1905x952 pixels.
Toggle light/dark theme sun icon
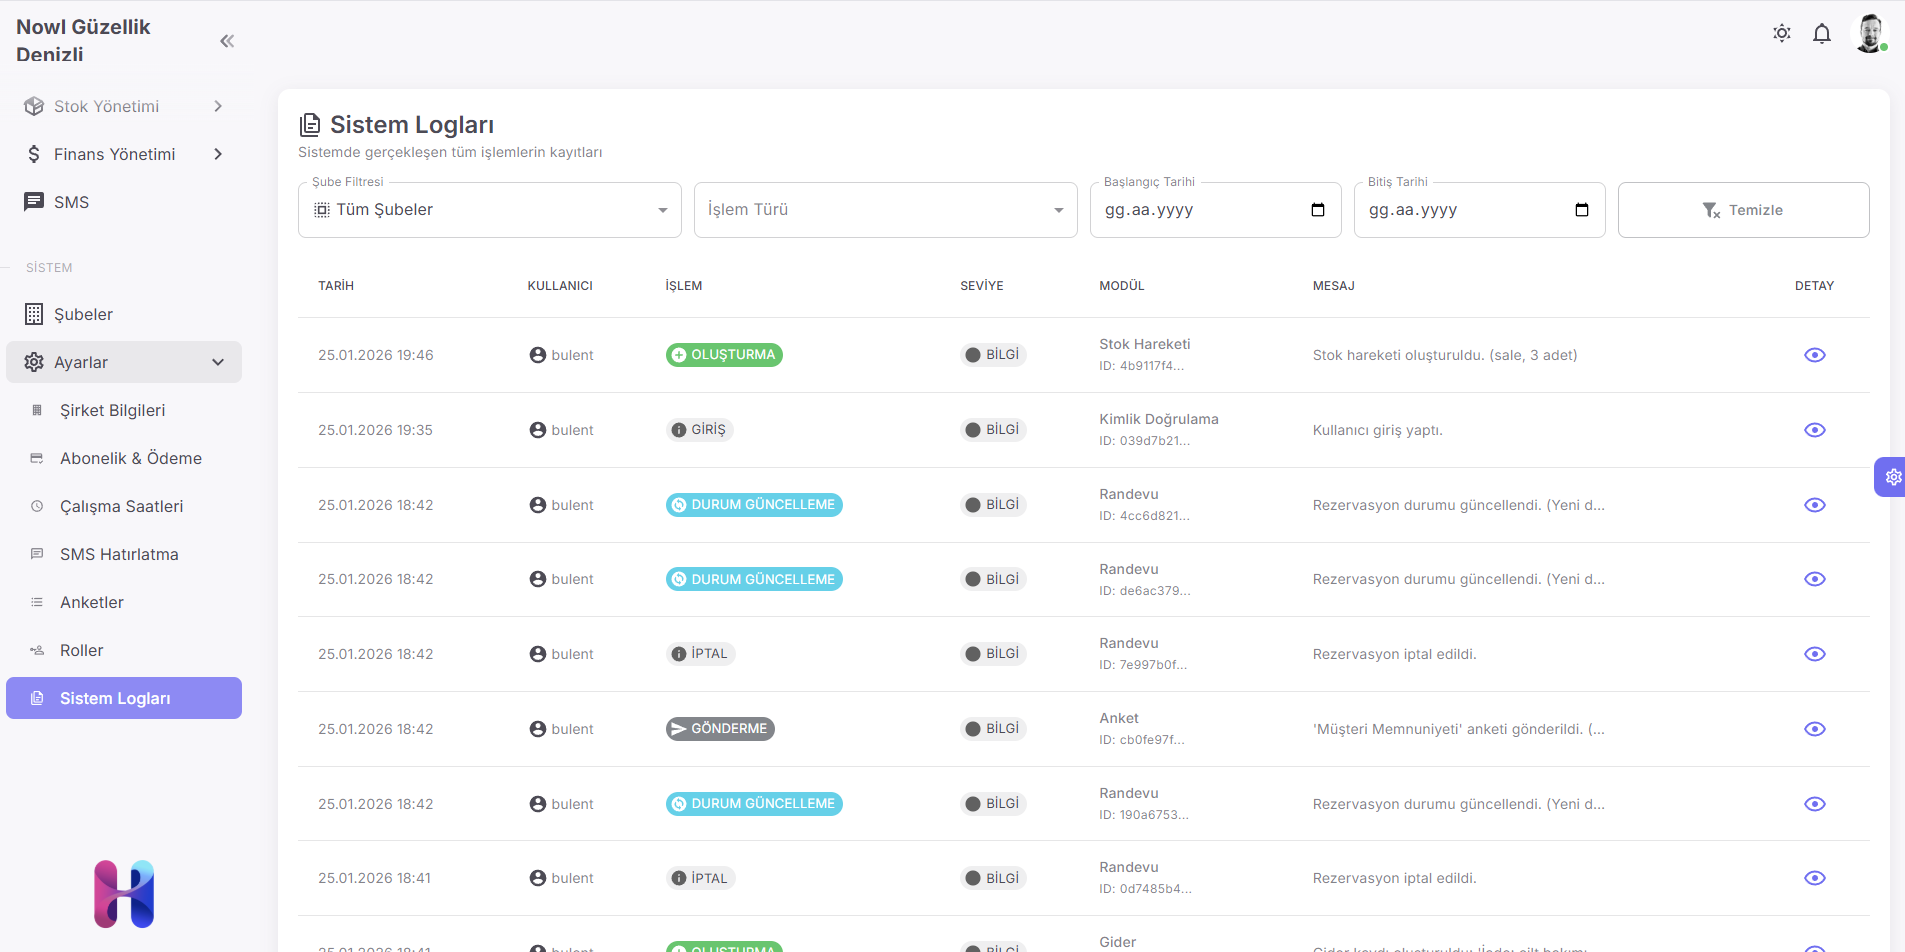click(1782, 33)
